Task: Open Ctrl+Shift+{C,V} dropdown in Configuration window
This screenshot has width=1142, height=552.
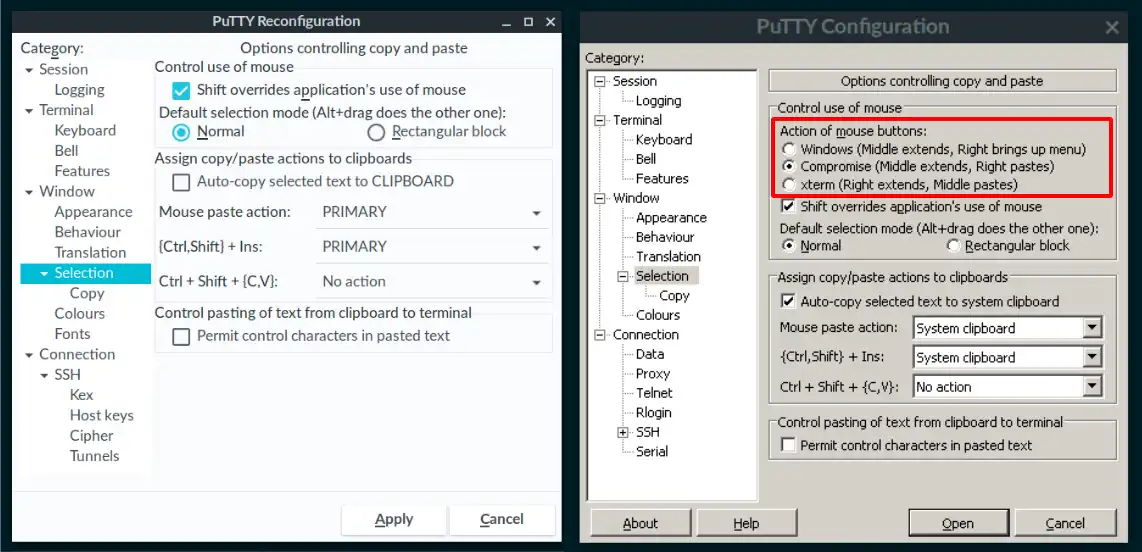Action: click(x=1008, y=387)
